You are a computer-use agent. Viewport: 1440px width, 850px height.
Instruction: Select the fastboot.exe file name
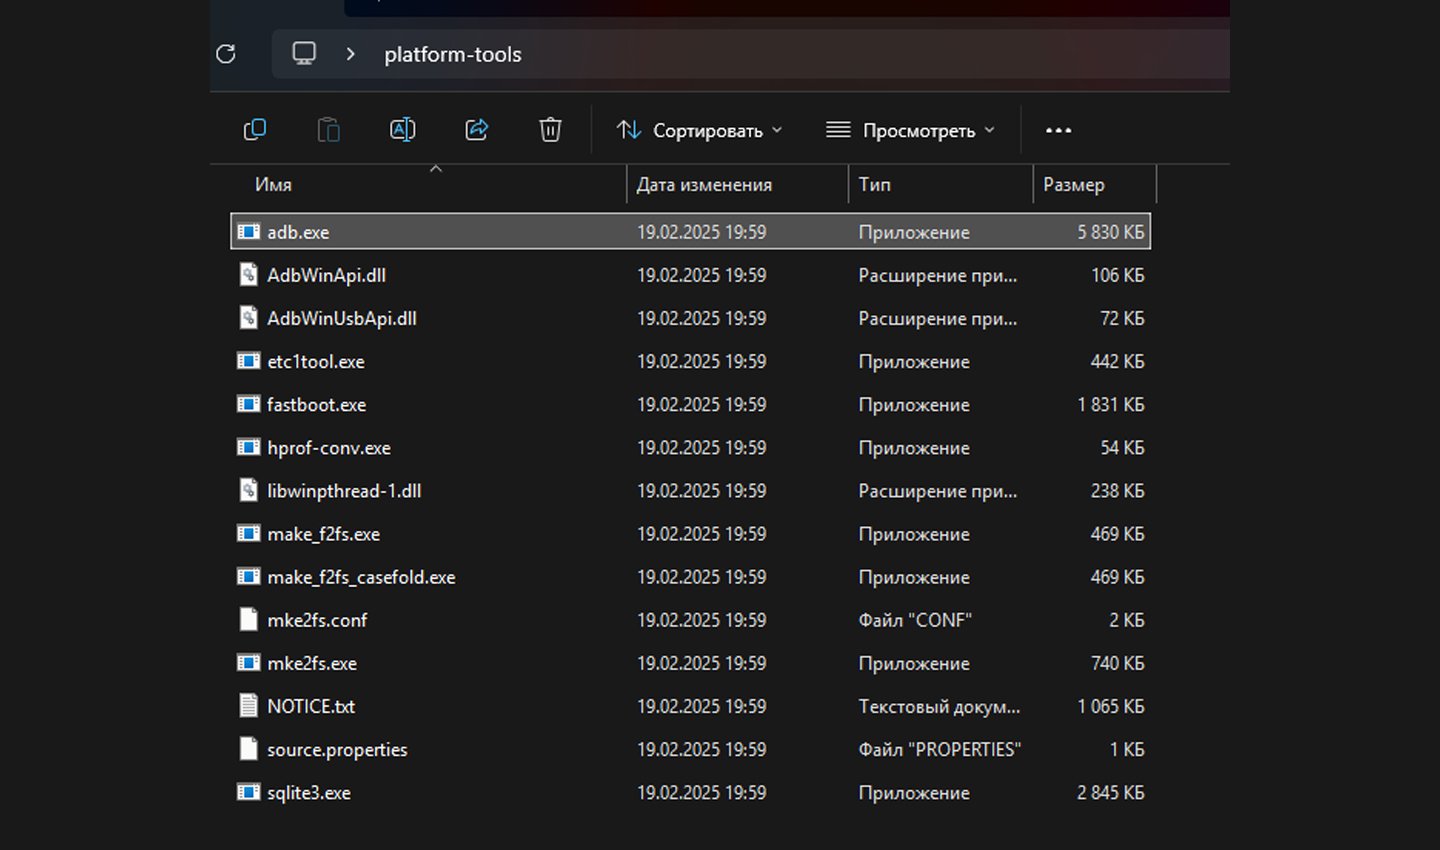click(316, 404)
